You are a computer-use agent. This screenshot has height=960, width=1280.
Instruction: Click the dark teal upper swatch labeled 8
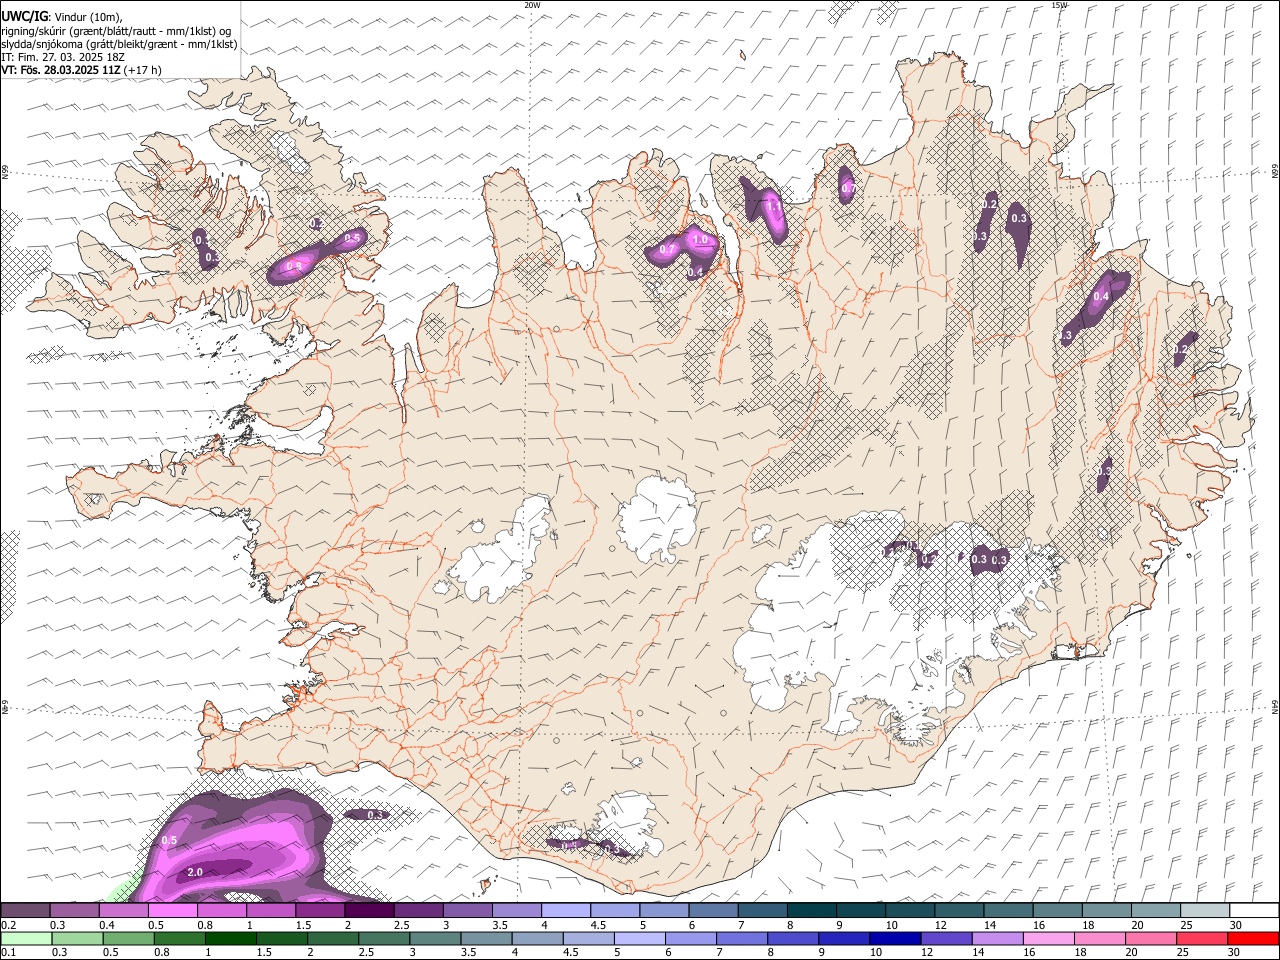811,910
